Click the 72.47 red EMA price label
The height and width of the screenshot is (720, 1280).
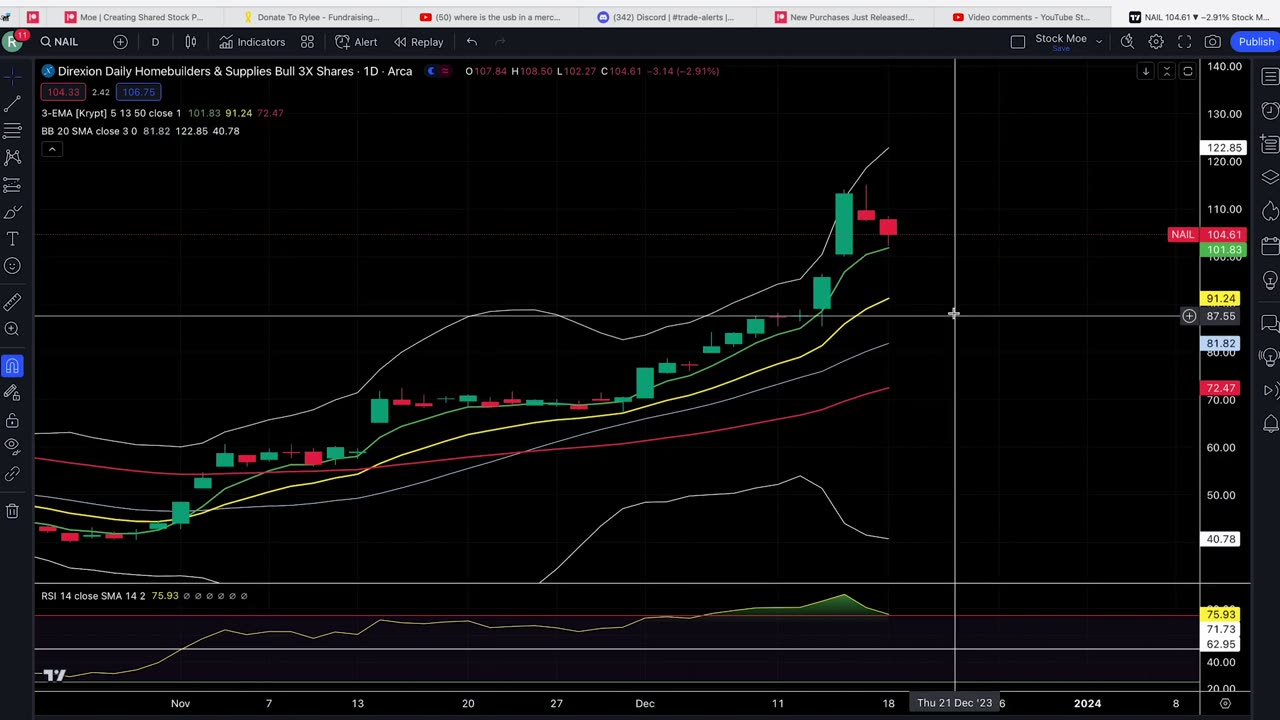(1222, 388)
